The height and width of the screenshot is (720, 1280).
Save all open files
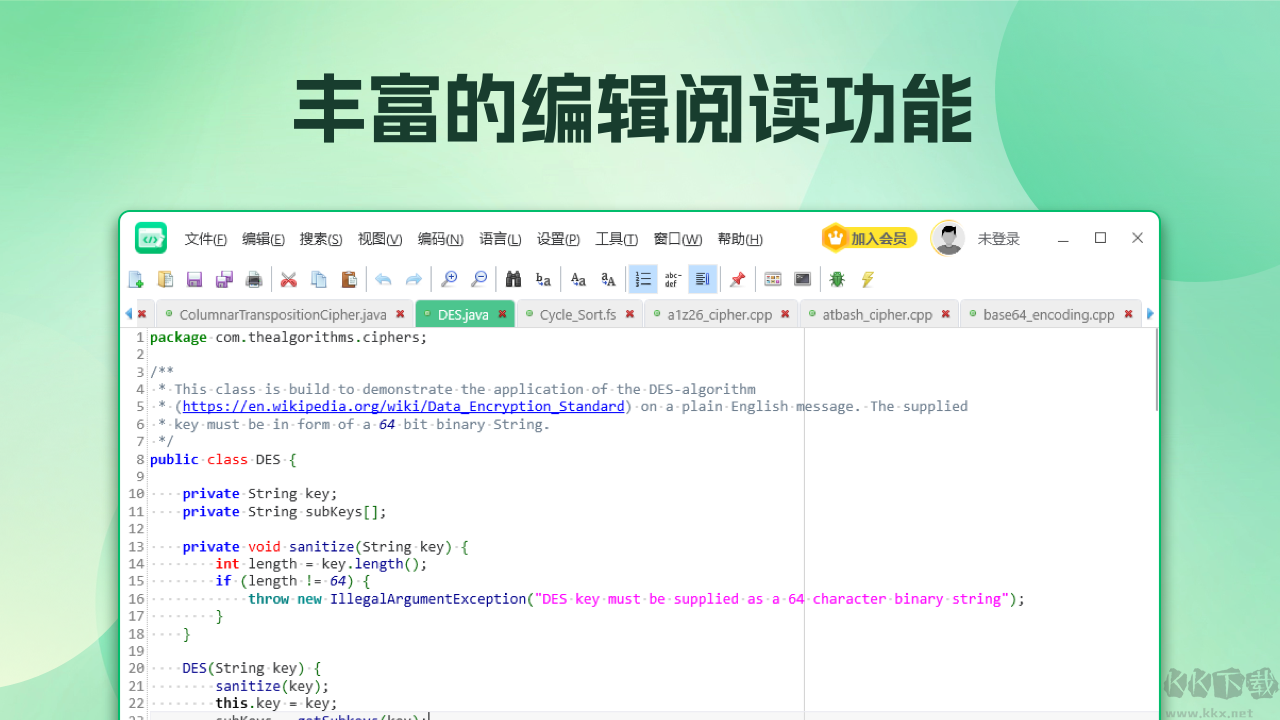[x=224, y=279]
